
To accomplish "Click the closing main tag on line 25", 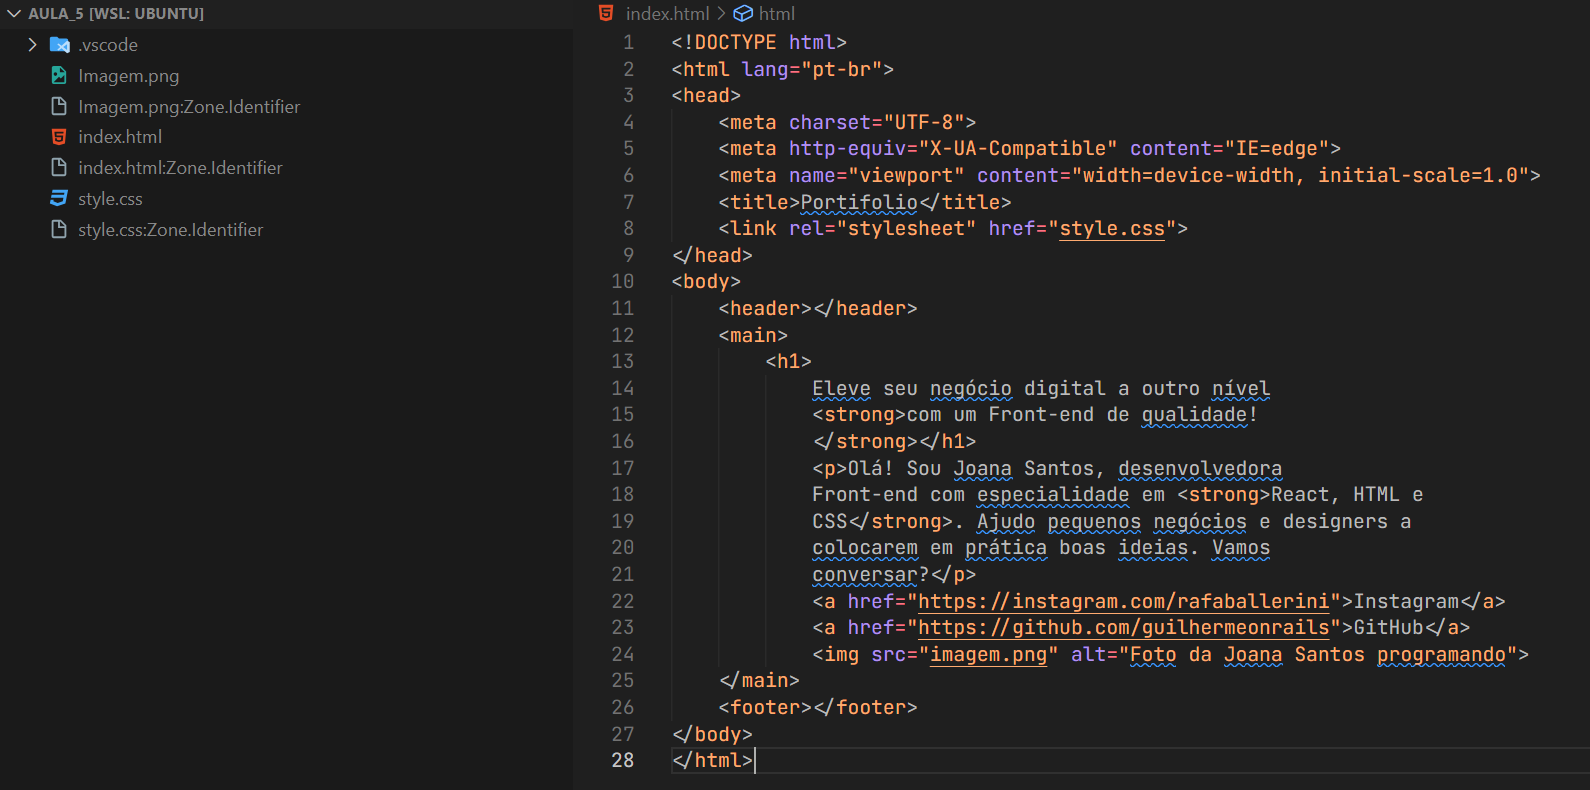I will pos(759,681).
